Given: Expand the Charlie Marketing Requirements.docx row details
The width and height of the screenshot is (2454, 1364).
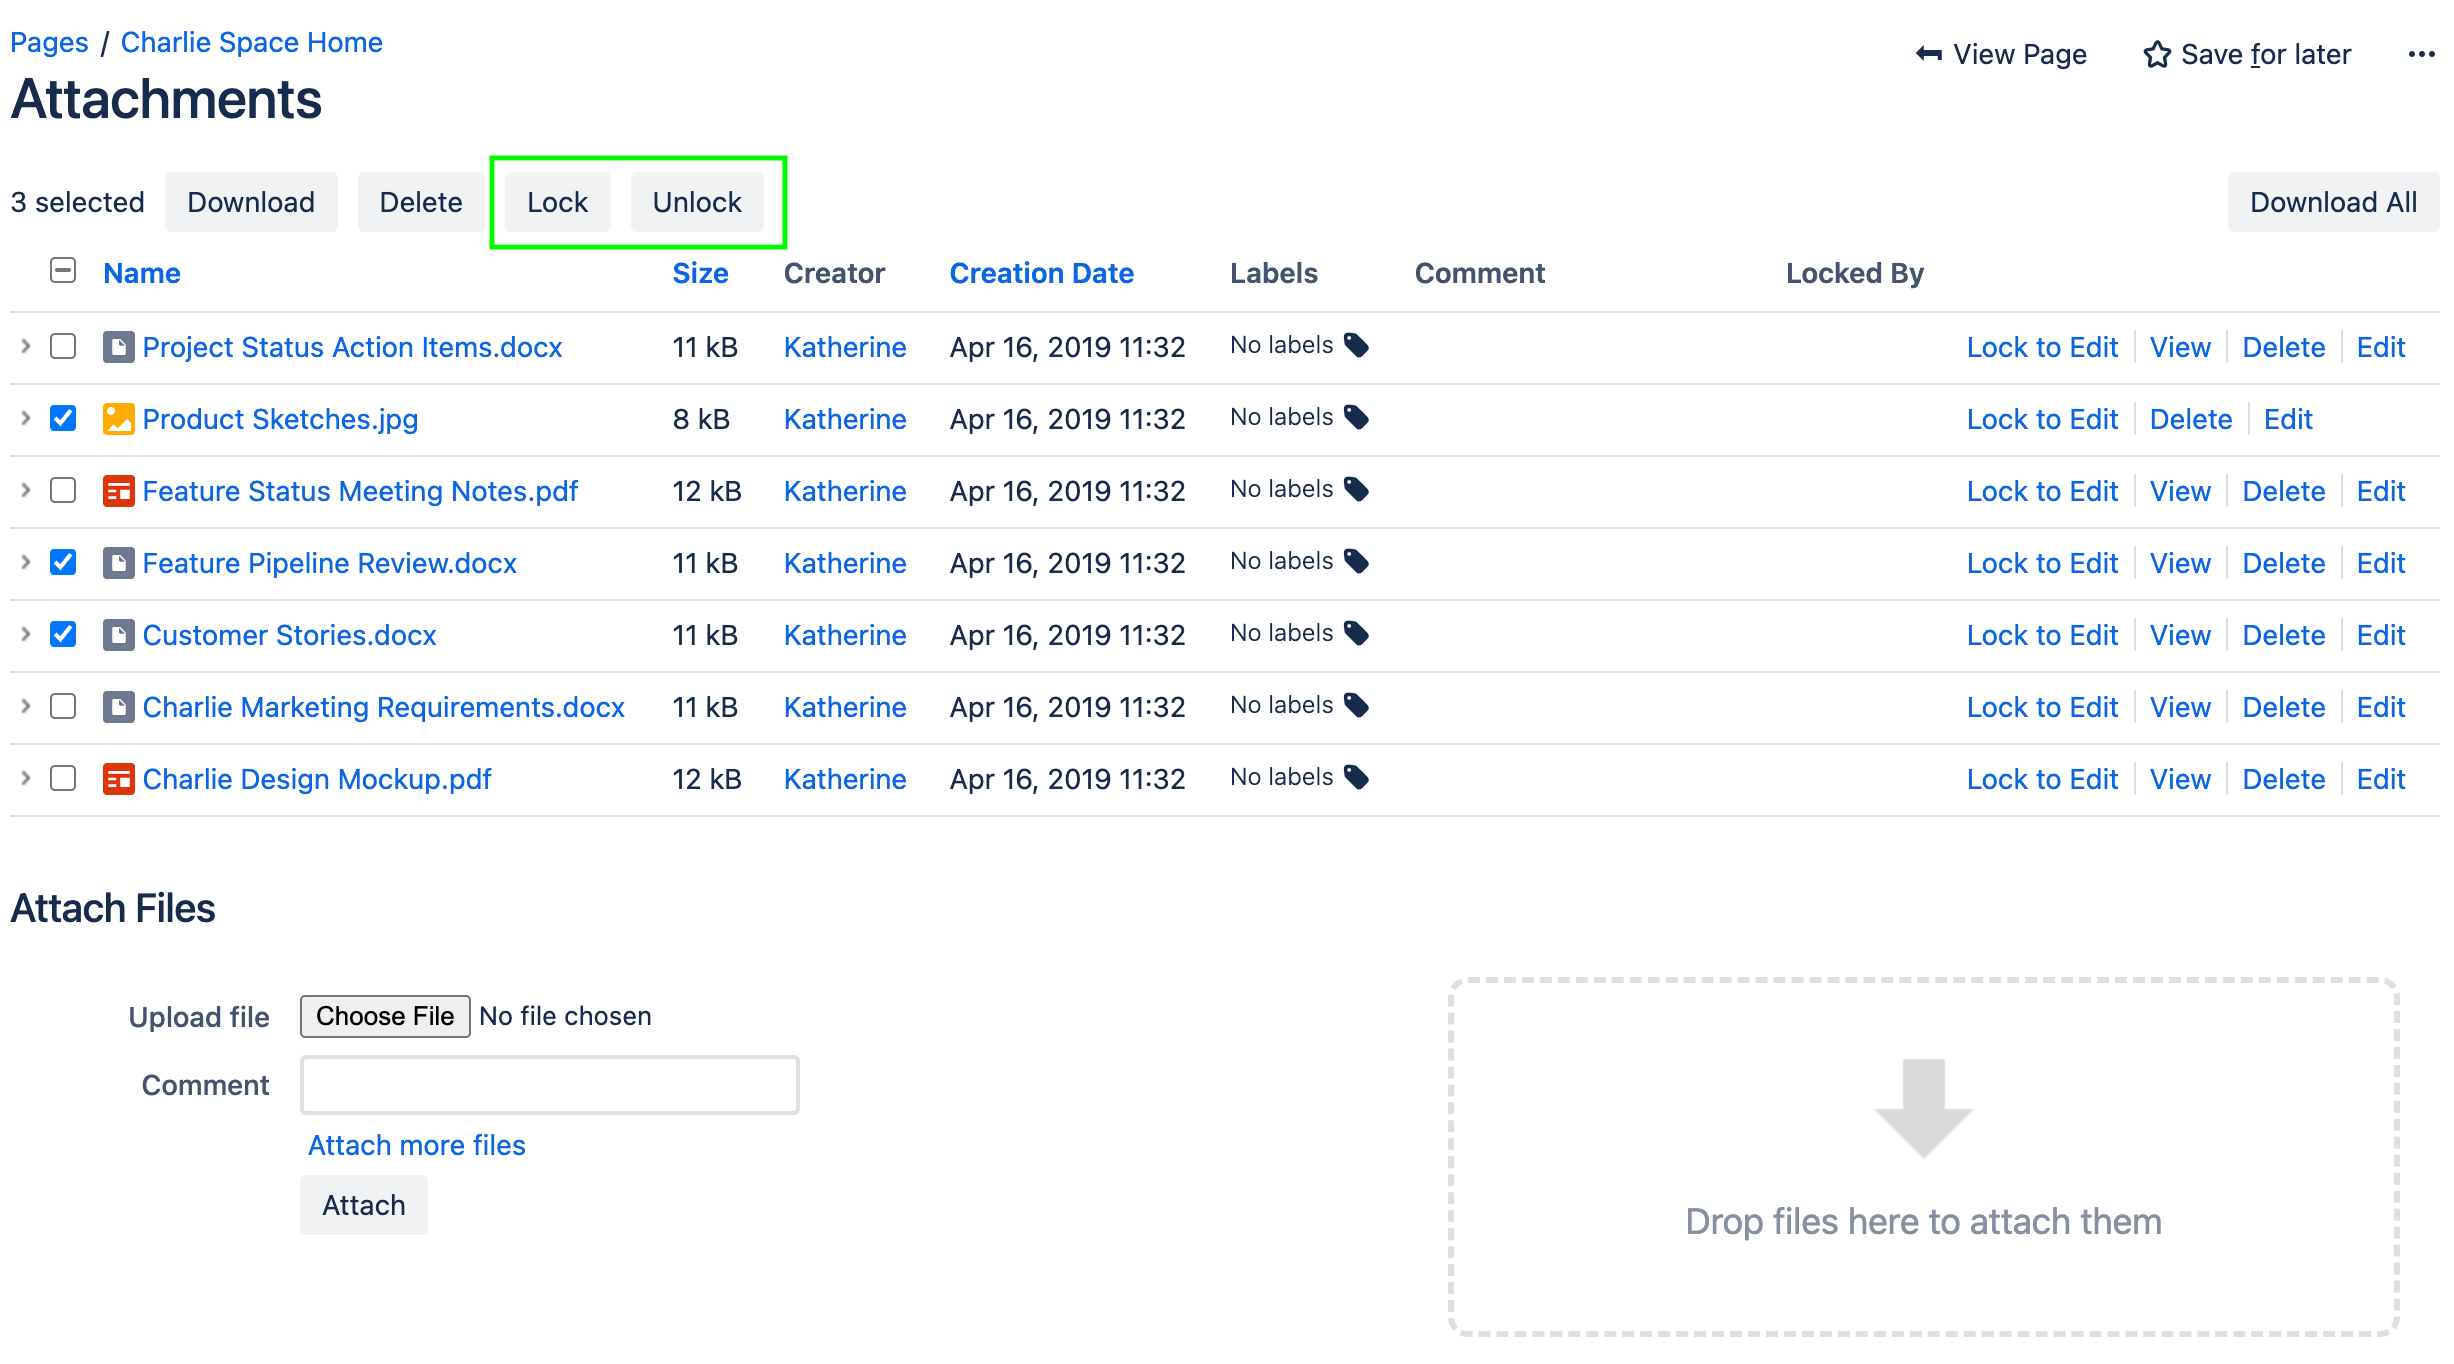Looking at the screenshot, I should [x=26, y=706].
